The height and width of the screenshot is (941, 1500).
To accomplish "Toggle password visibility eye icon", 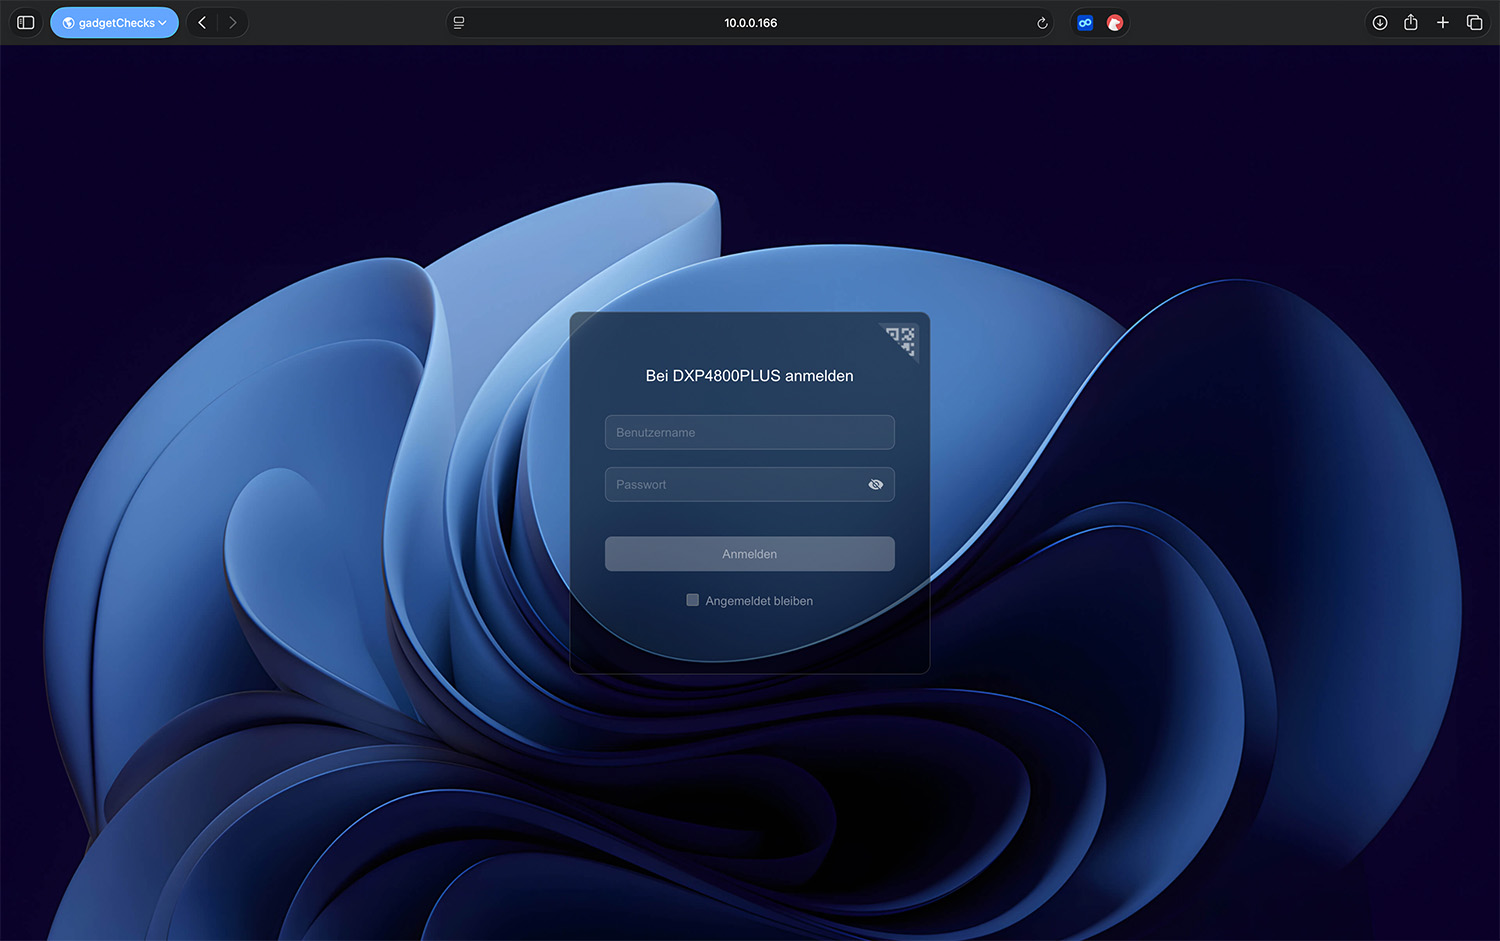I will 876,485.
